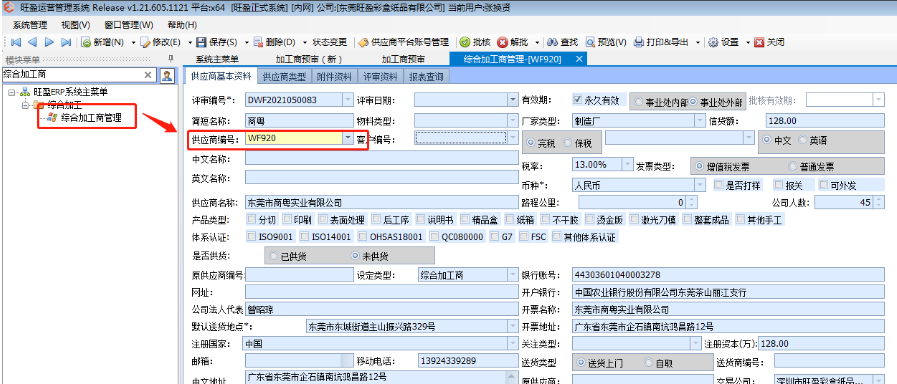897x384 pixels.
Task: Click the red 关闭 close toolbar button
Action: pos(769,42)
